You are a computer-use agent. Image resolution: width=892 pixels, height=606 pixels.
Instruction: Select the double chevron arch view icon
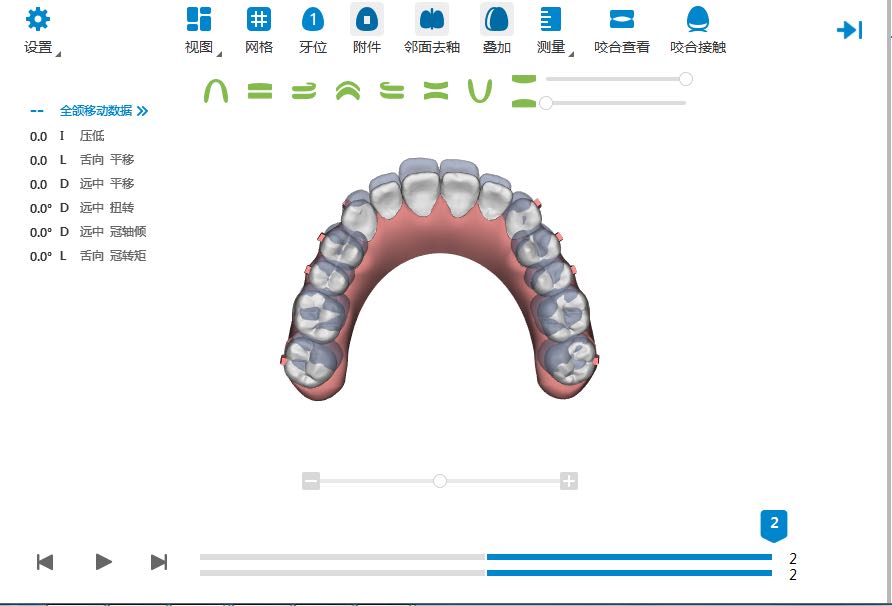(x=348, y=91)
